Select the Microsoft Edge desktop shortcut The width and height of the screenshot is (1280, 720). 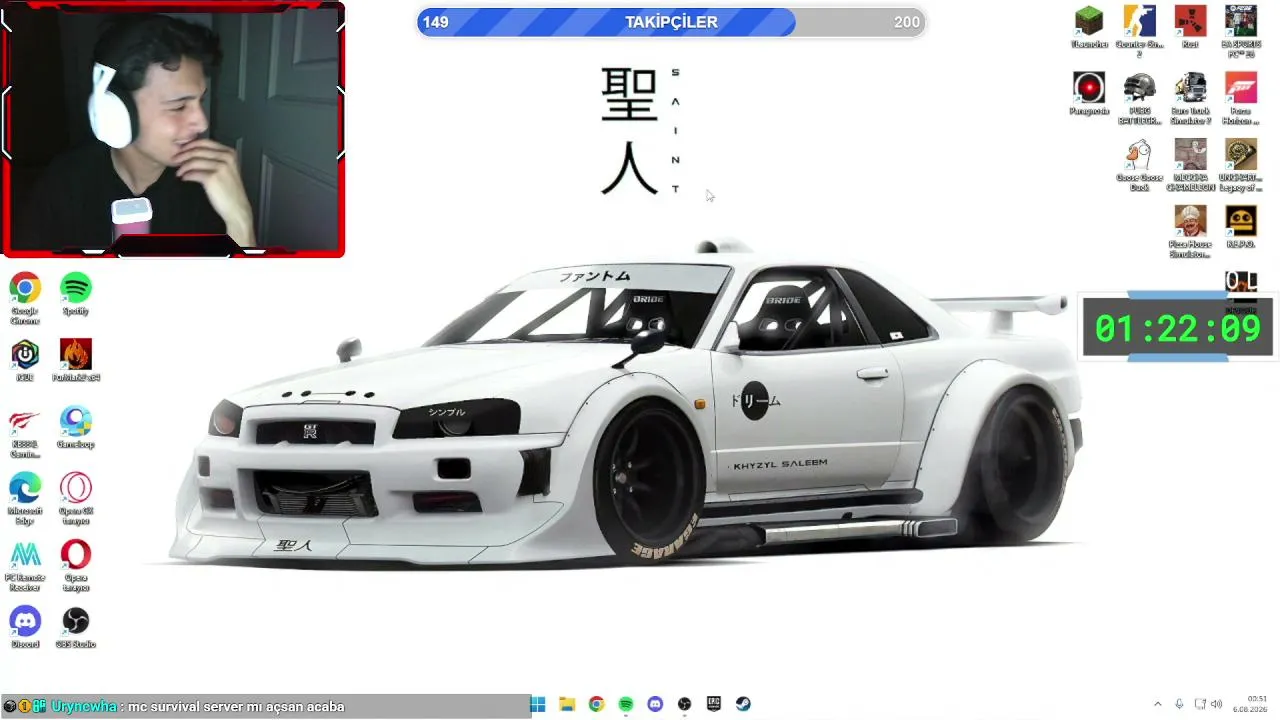tap(25, 498)
